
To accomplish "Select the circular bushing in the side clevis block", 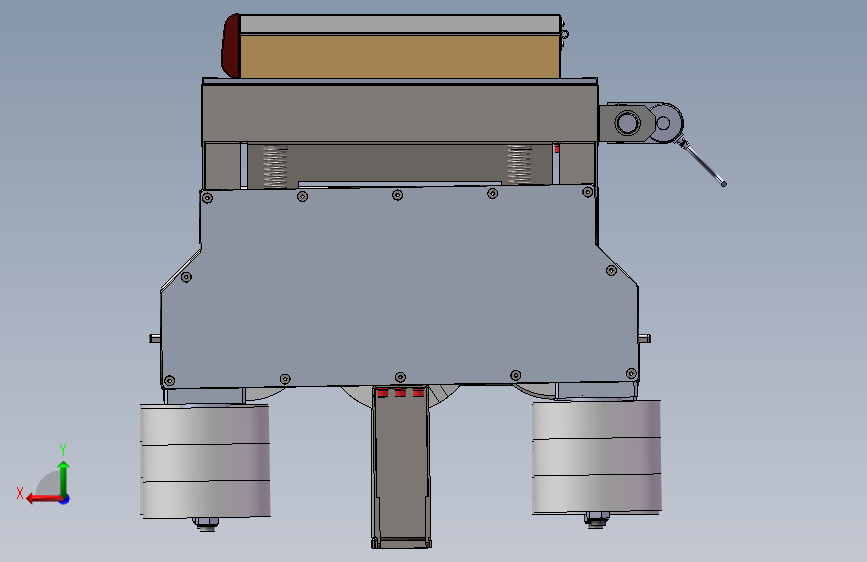I will (627, 123).
